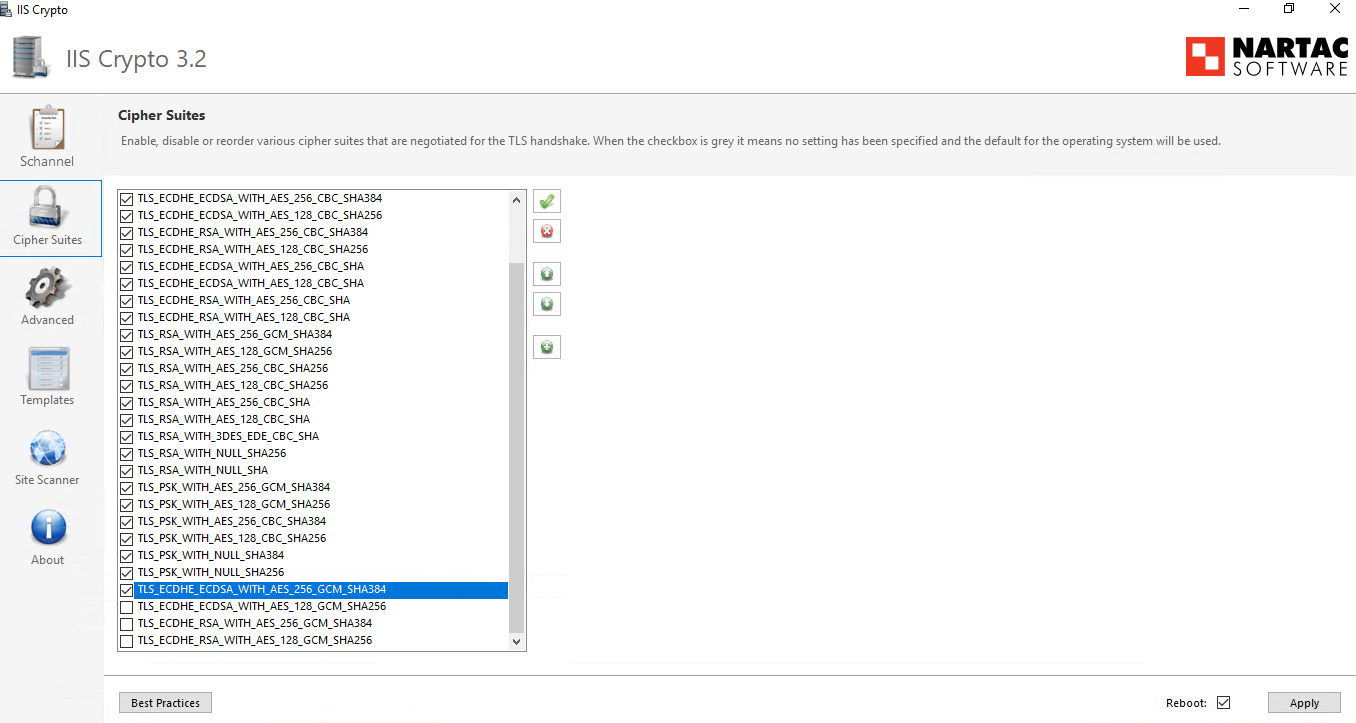Uncheck TLS_ECDHE_ECDSA_WITH_AES_256_CBC_SHA384 checkbox
The width and height of the screenshot is (1356, 723).
[126, 198]
